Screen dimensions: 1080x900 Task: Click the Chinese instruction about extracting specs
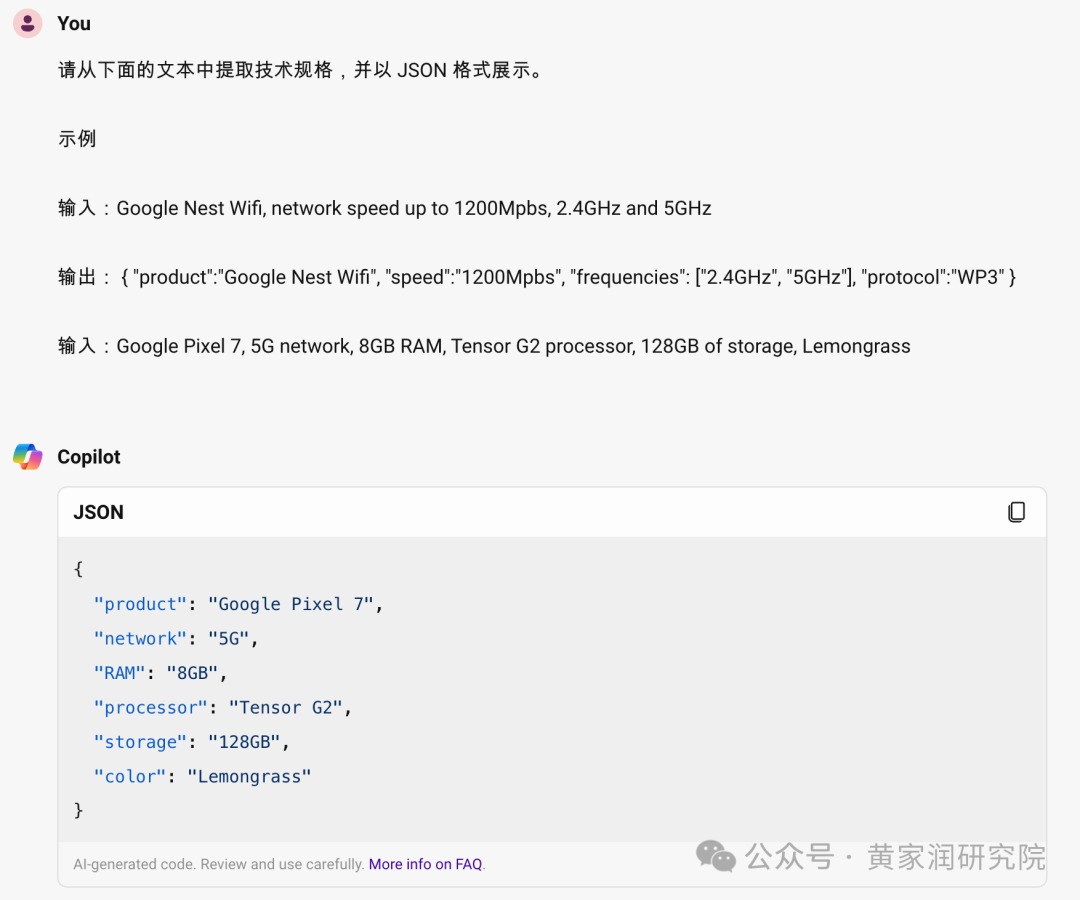coord(300,70)
